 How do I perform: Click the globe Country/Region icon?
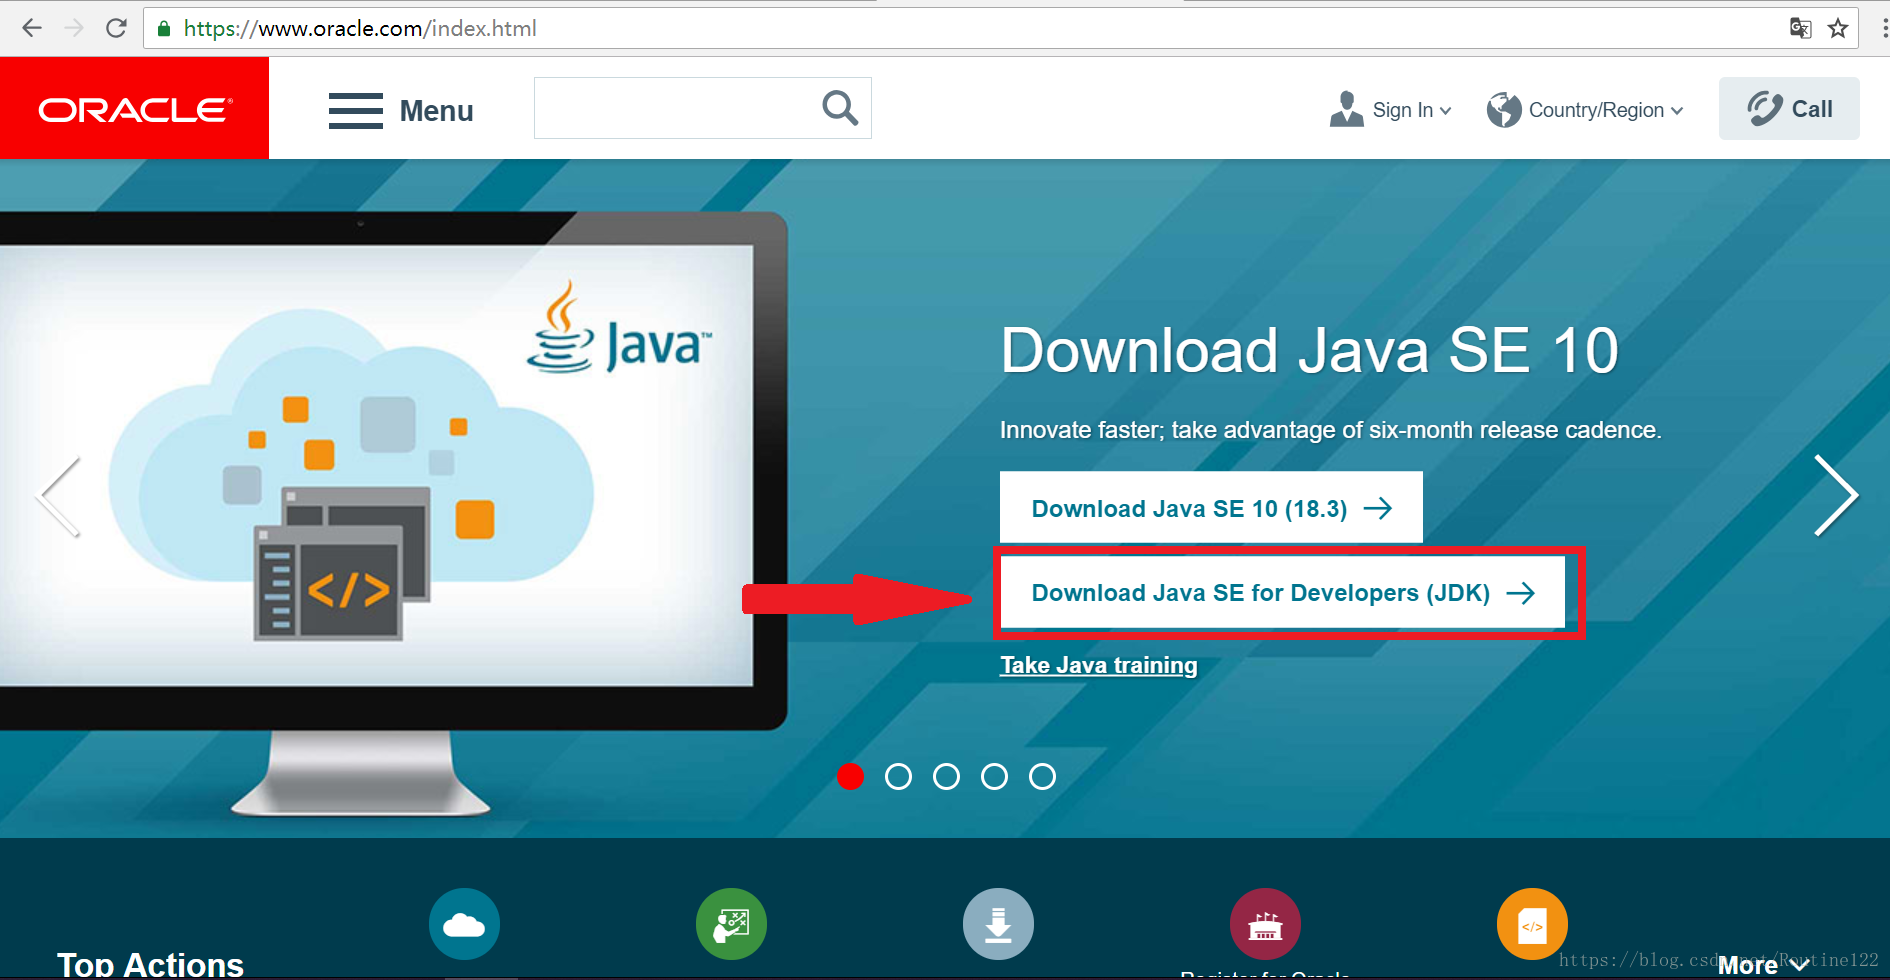click(1503, 110)
